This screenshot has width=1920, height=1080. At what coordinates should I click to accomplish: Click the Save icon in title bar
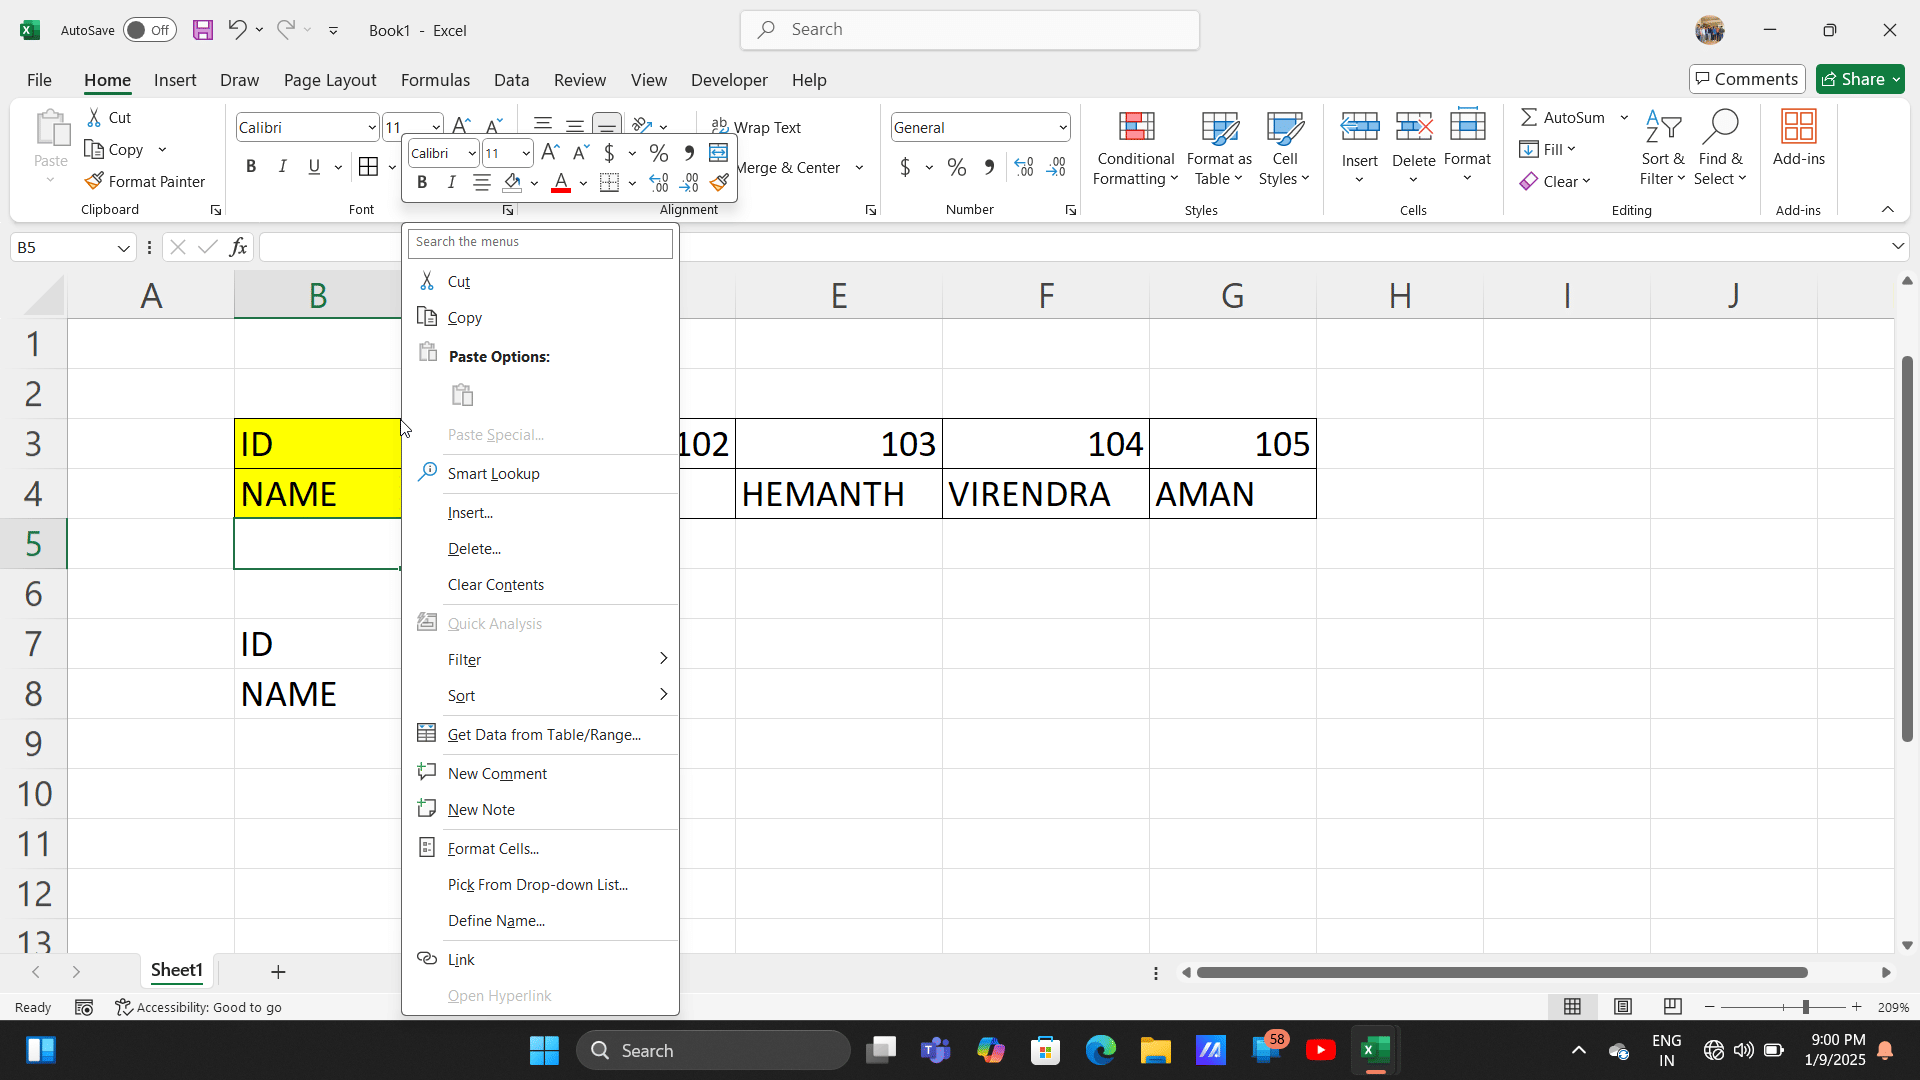[x=203, y=30]
